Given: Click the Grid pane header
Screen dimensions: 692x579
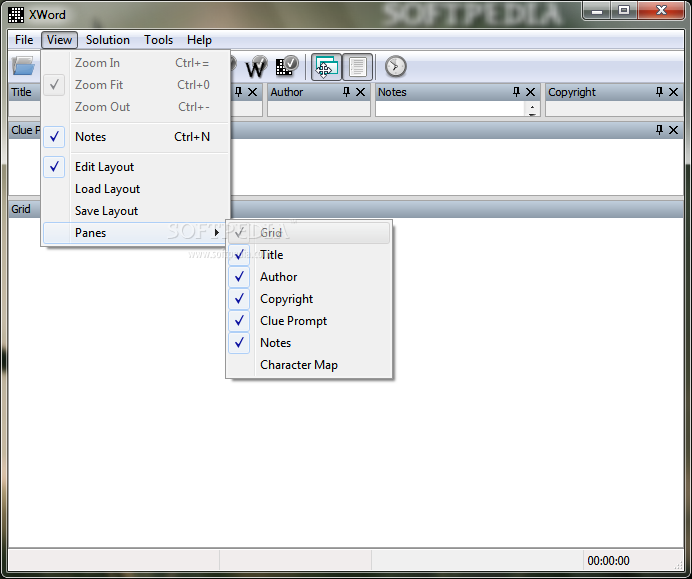Looking at the screenshot, I should pyautogui.click(x=346, y=209).
